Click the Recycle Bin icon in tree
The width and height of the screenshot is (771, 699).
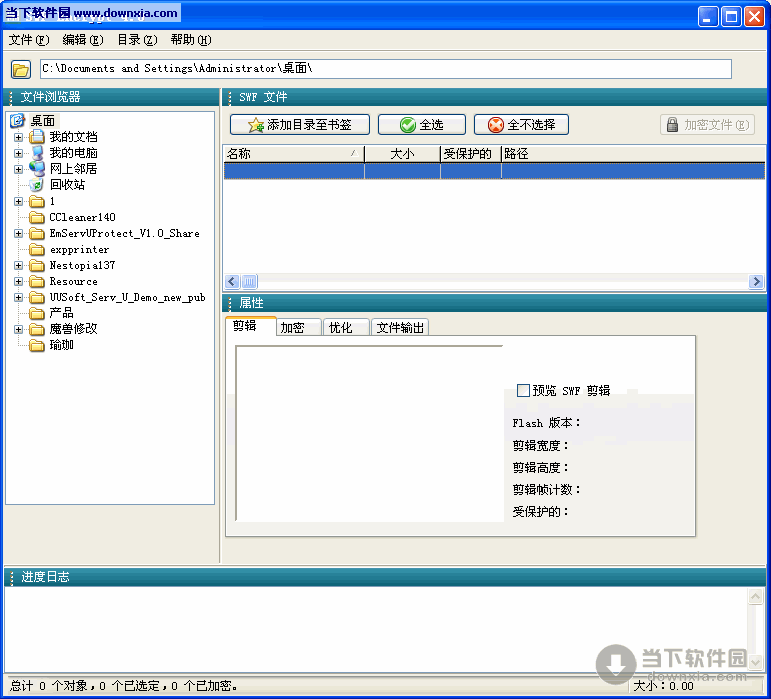click(37, 185)
